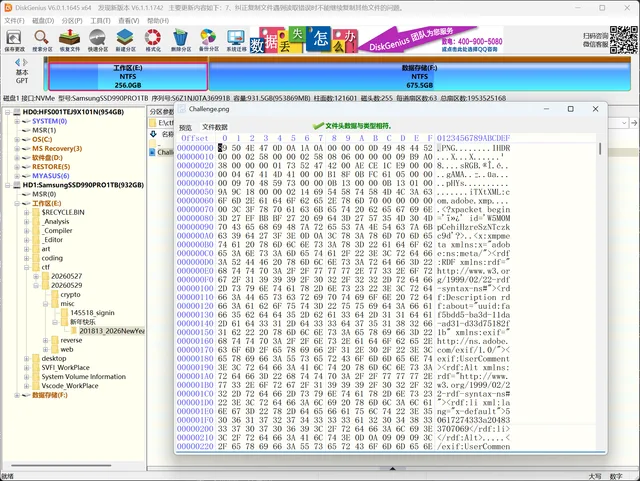The width and height of the screenshot is (640, 481).
Task: Click the blue up-arrow icon in file list header
Action: tap(153, 134)
